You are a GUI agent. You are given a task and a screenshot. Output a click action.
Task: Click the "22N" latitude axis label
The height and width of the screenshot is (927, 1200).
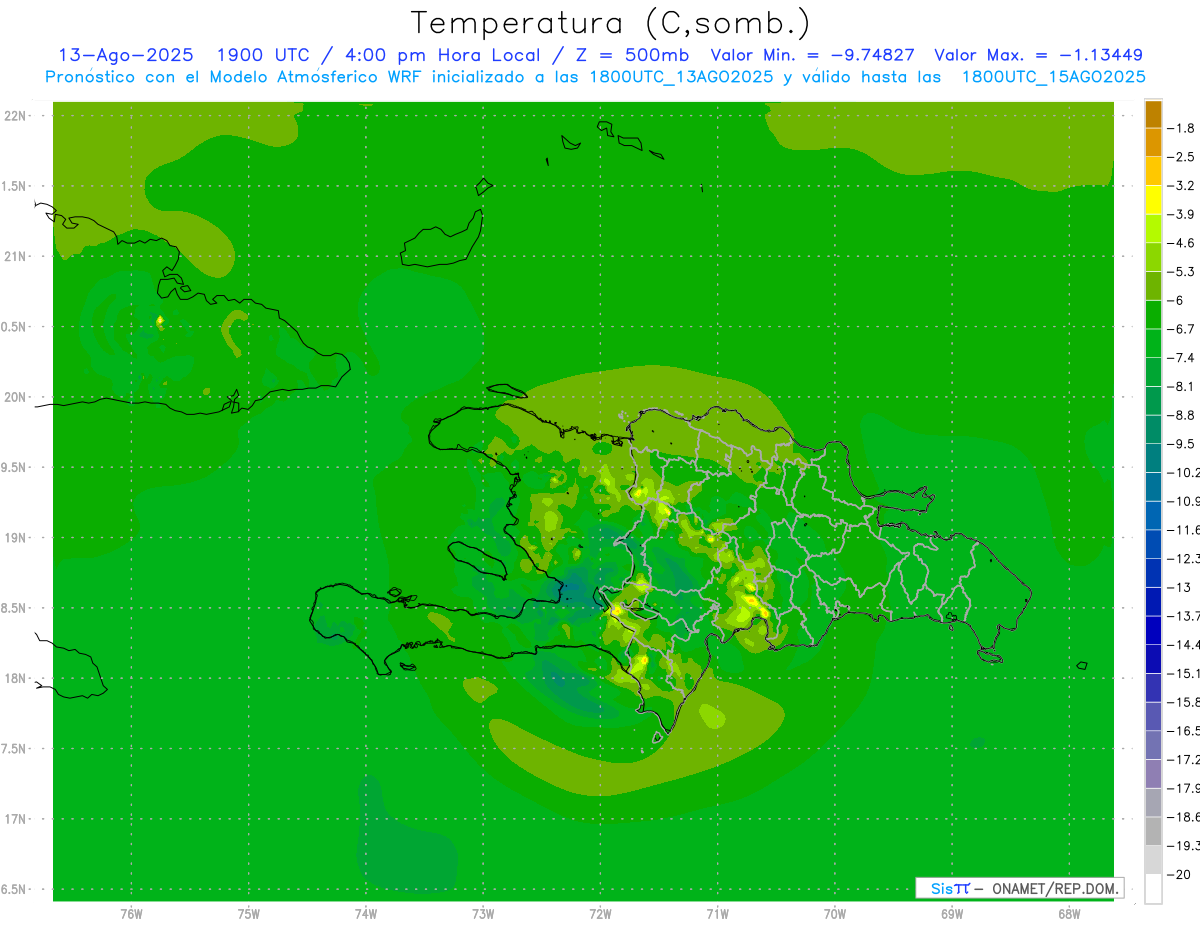click(x=17, y=116)
